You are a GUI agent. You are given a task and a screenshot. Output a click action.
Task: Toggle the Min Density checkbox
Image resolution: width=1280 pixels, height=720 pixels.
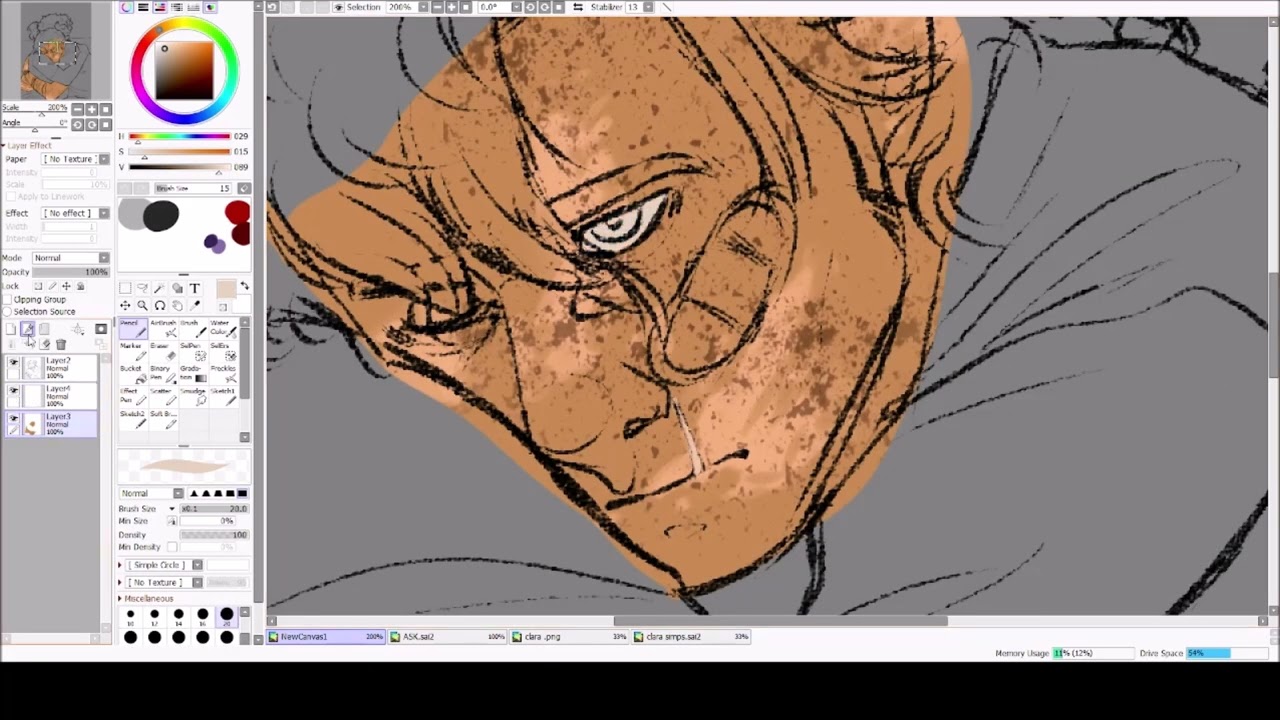click(x=172, y=547)
